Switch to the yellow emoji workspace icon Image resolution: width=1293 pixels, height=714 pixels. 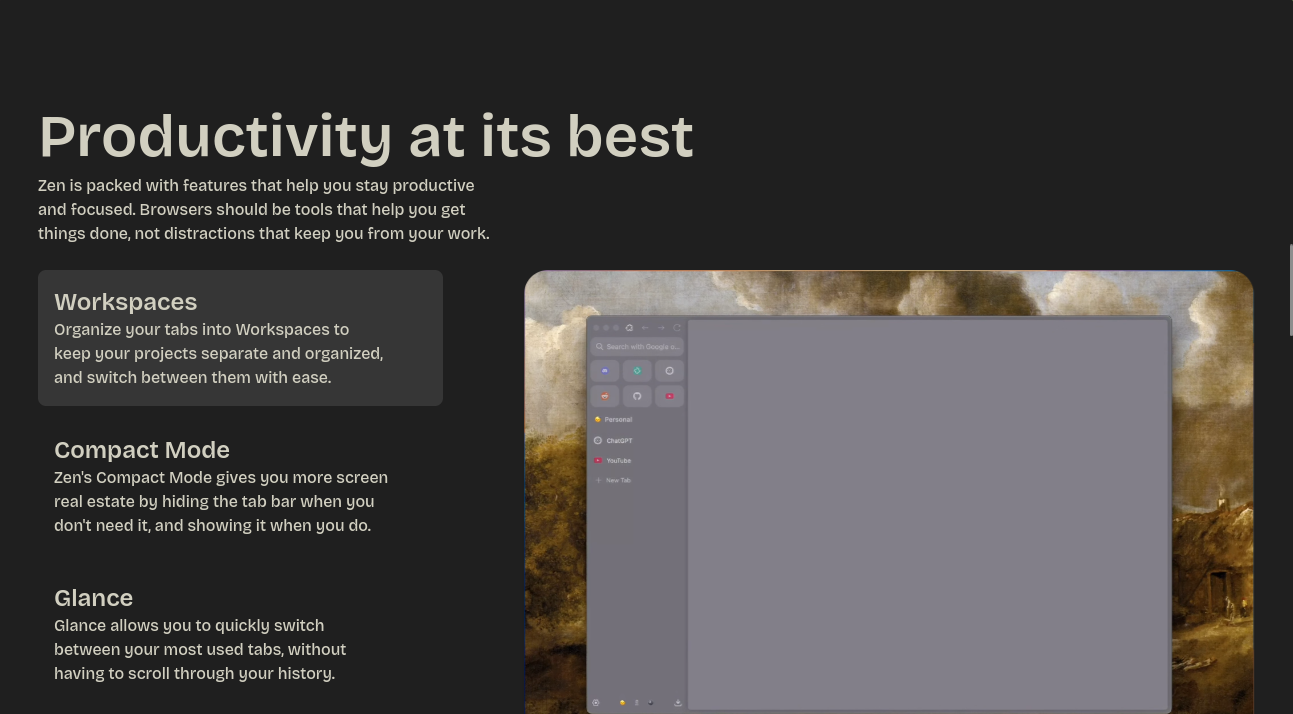coord(622,703)
